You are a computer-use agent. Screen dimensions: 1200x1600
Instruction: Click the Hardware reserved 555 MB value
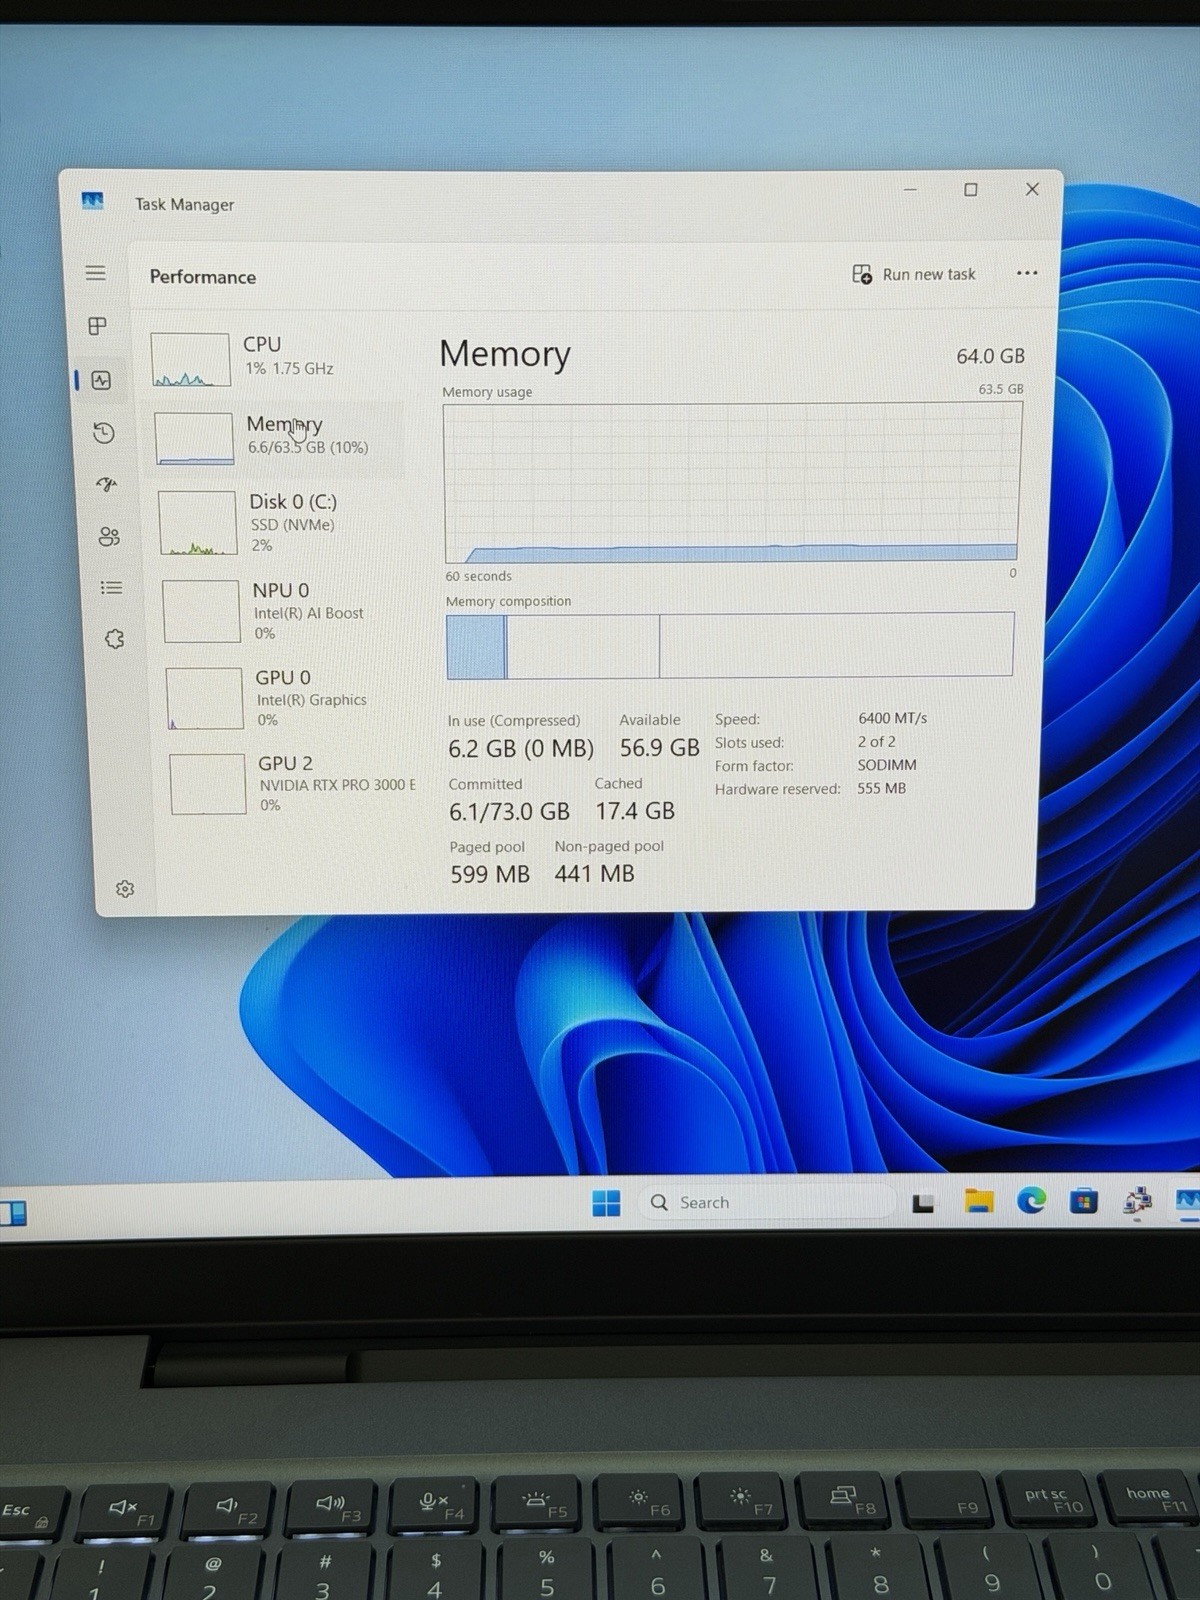click(x=881, y=788)
